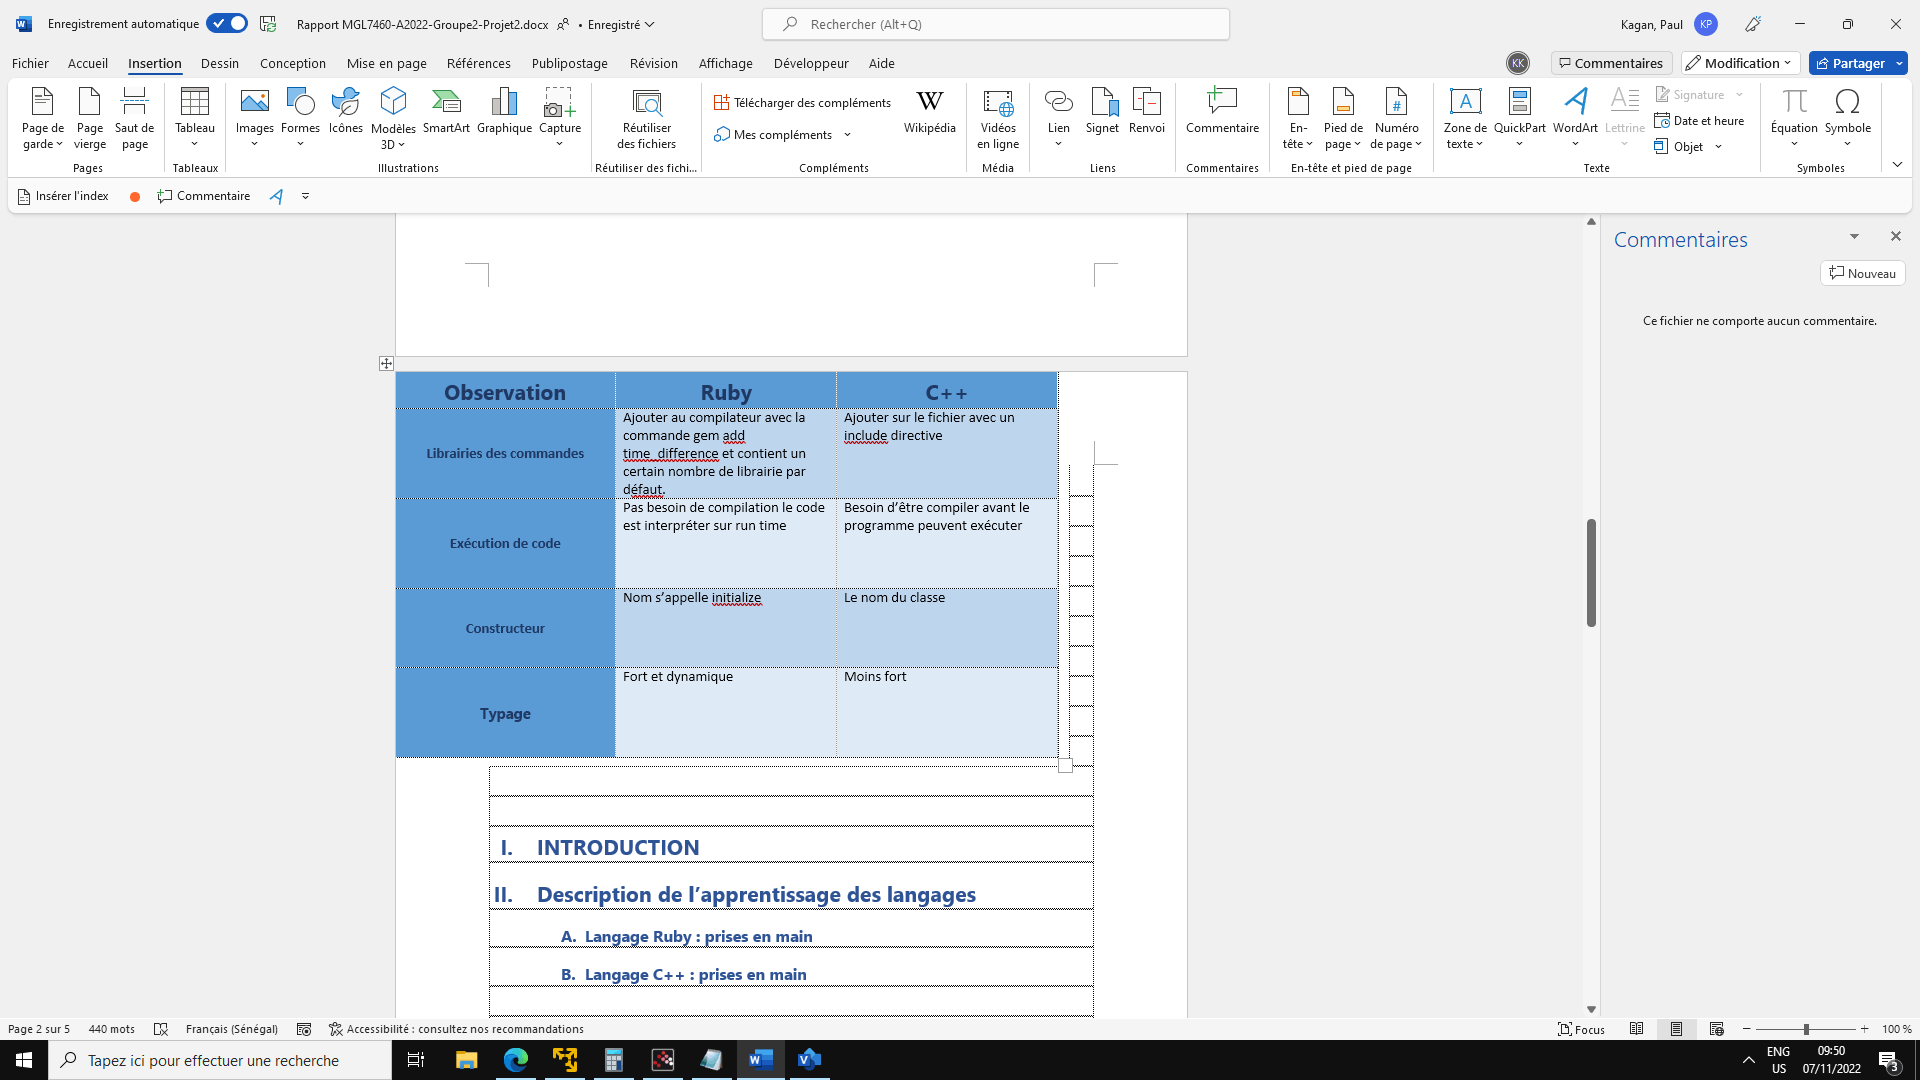Switch to the Focus view mode
Viewport: 1920px width, 1080px height.
coord(1581,1029)
